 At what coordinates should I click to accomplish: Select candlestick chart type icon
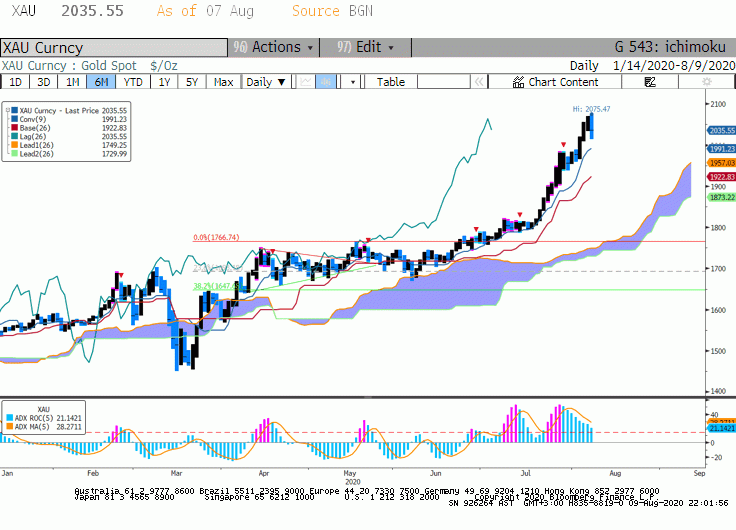[x=325, y=82]
